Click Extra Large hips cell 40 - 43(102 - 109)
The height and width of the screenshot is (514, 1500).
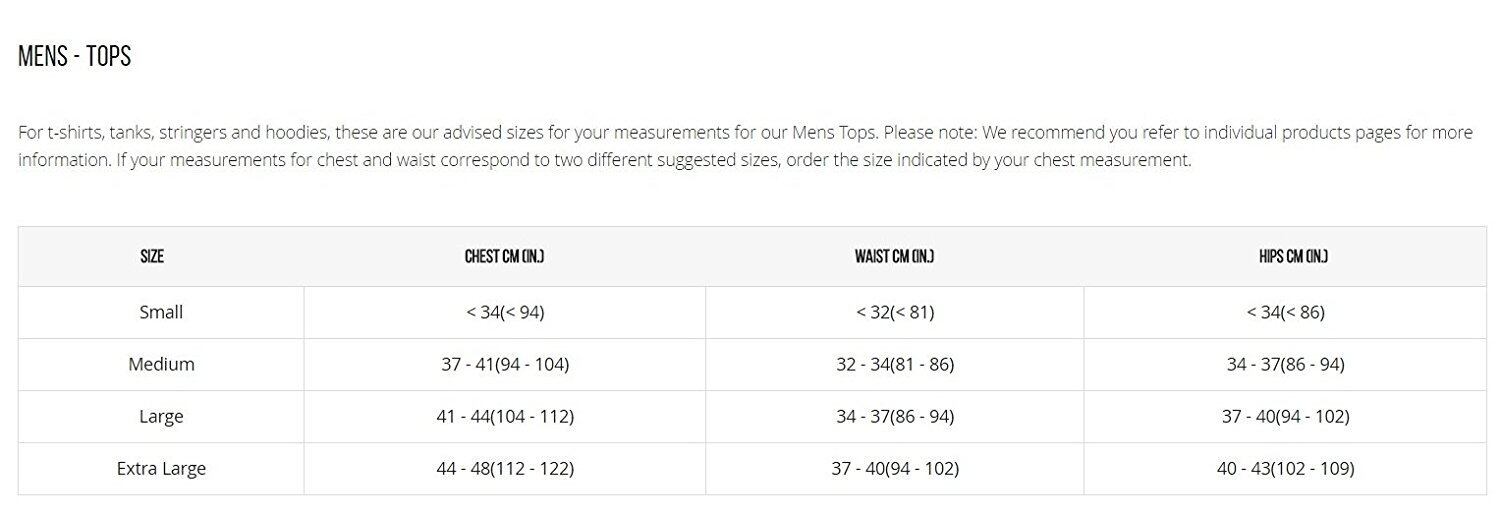(1285, 468)
